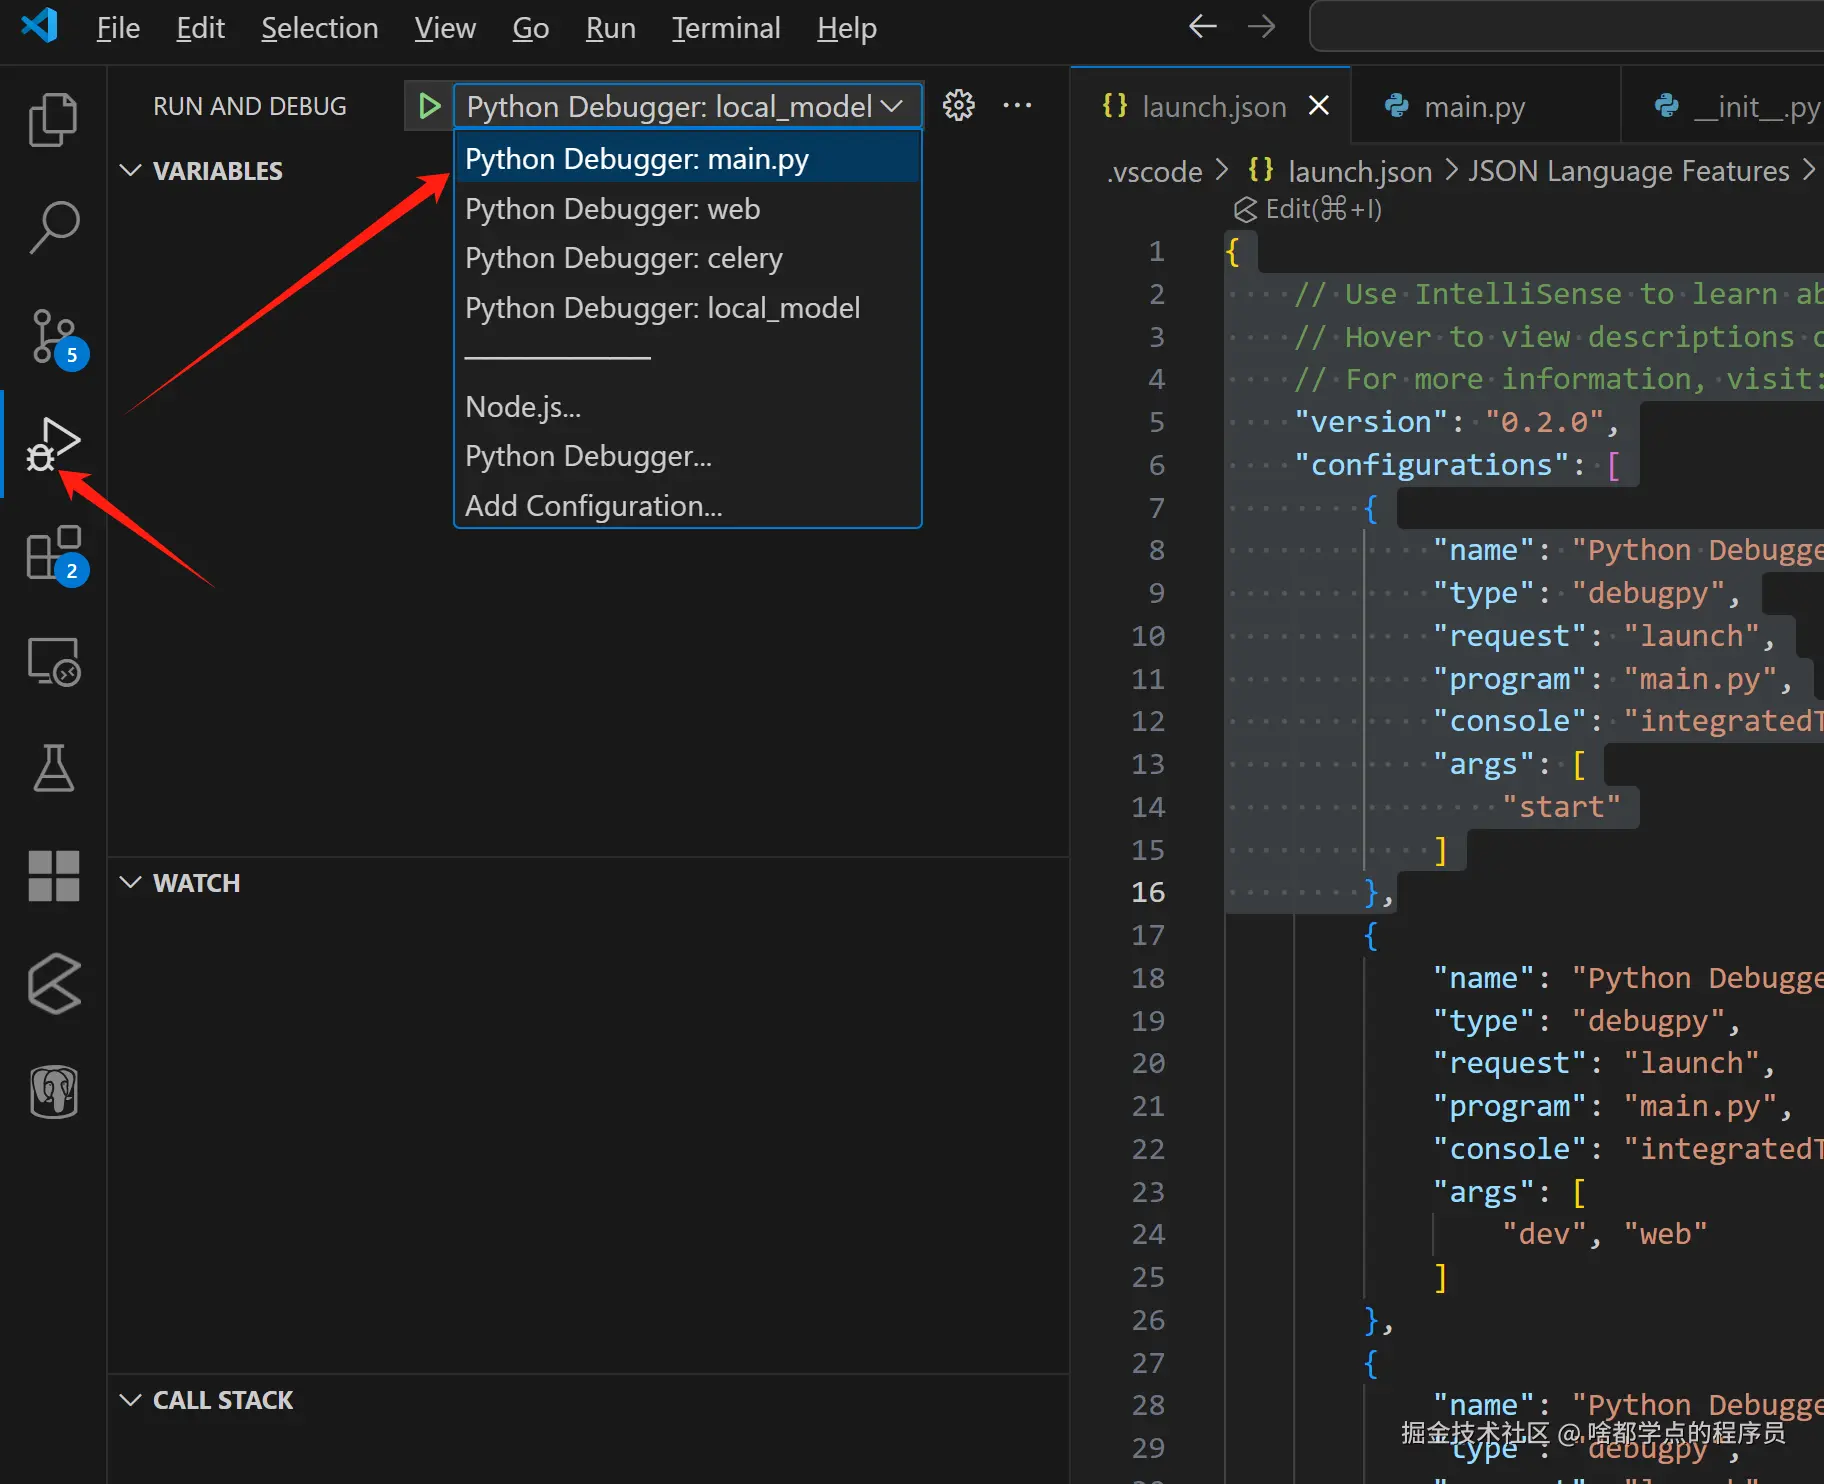Open Source Control view with 5 badge
This screenshot has width=1824, height=1484.
pyautogui.click(x=53, y=336)
